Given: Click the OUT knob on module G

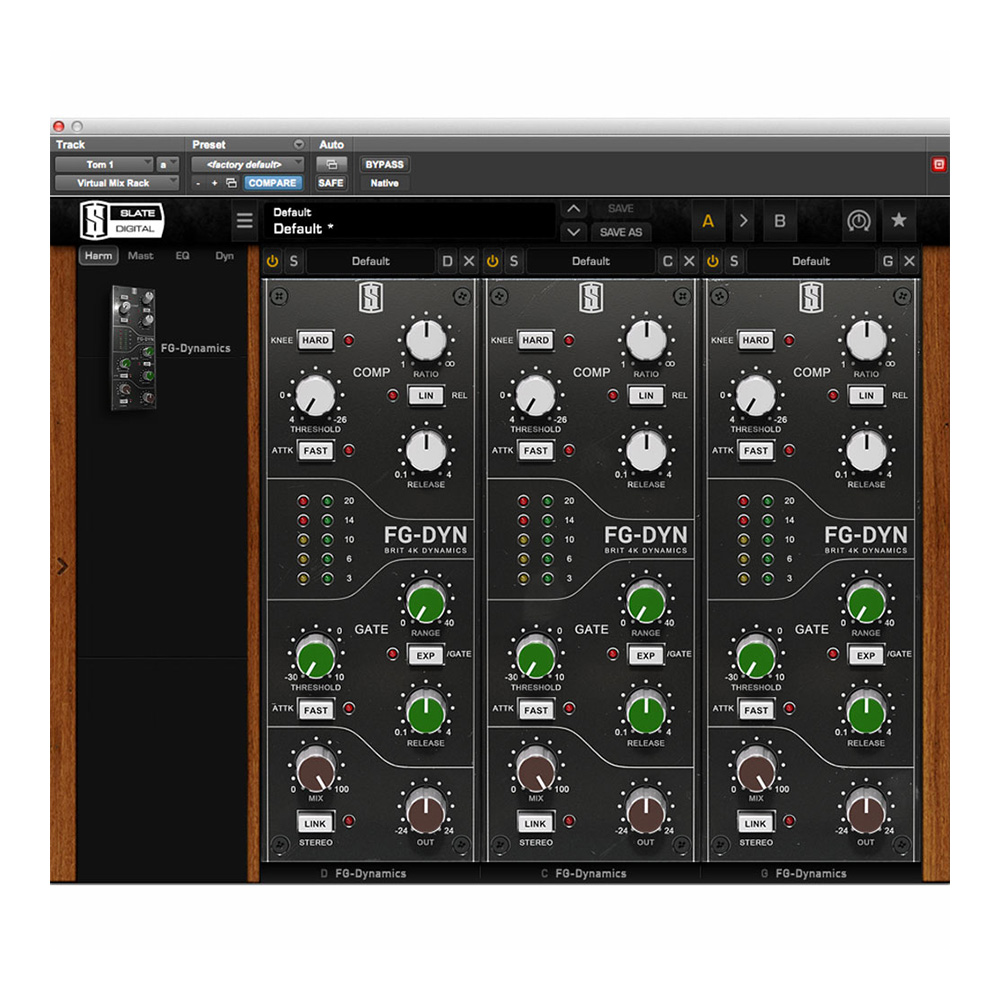Looking at the screenshot, I should pos(866,812).
